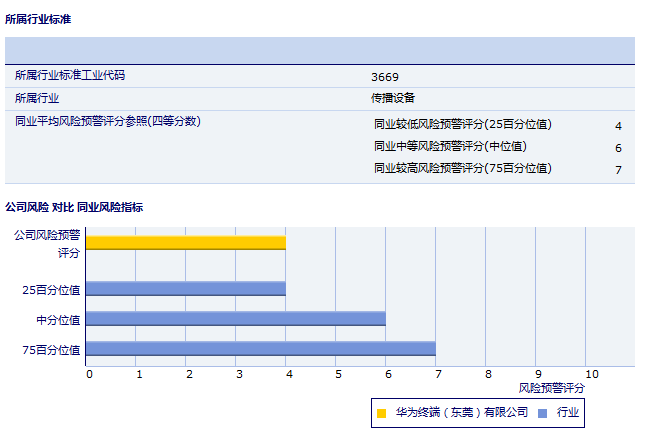Click the 公司风险 对比 同业风险指标 heading
The height and width of the screenshot is (437, 651).
(x=74, y=207)
